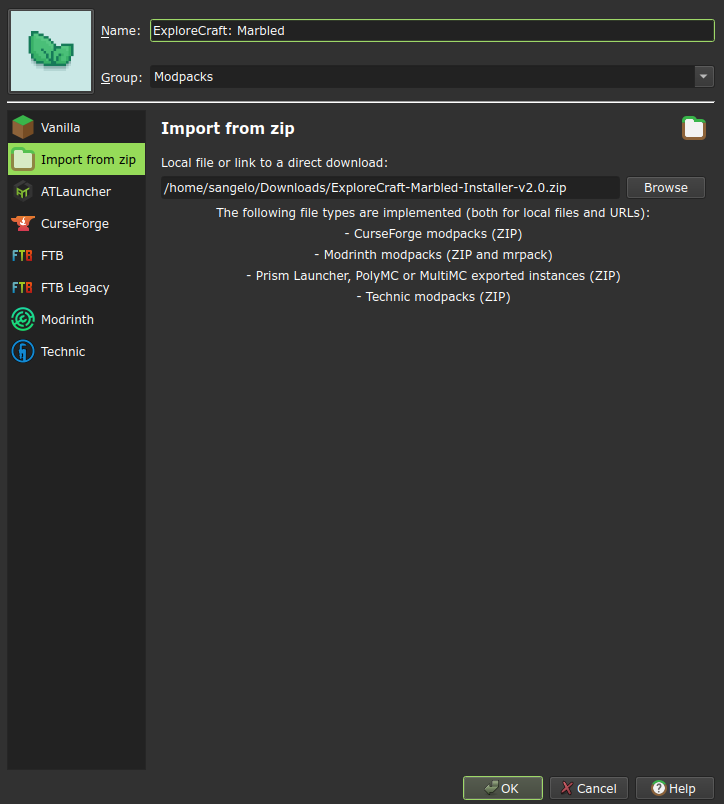
Task: Click the FTB Legacy logo icon
Action: [x=23, y=288]
